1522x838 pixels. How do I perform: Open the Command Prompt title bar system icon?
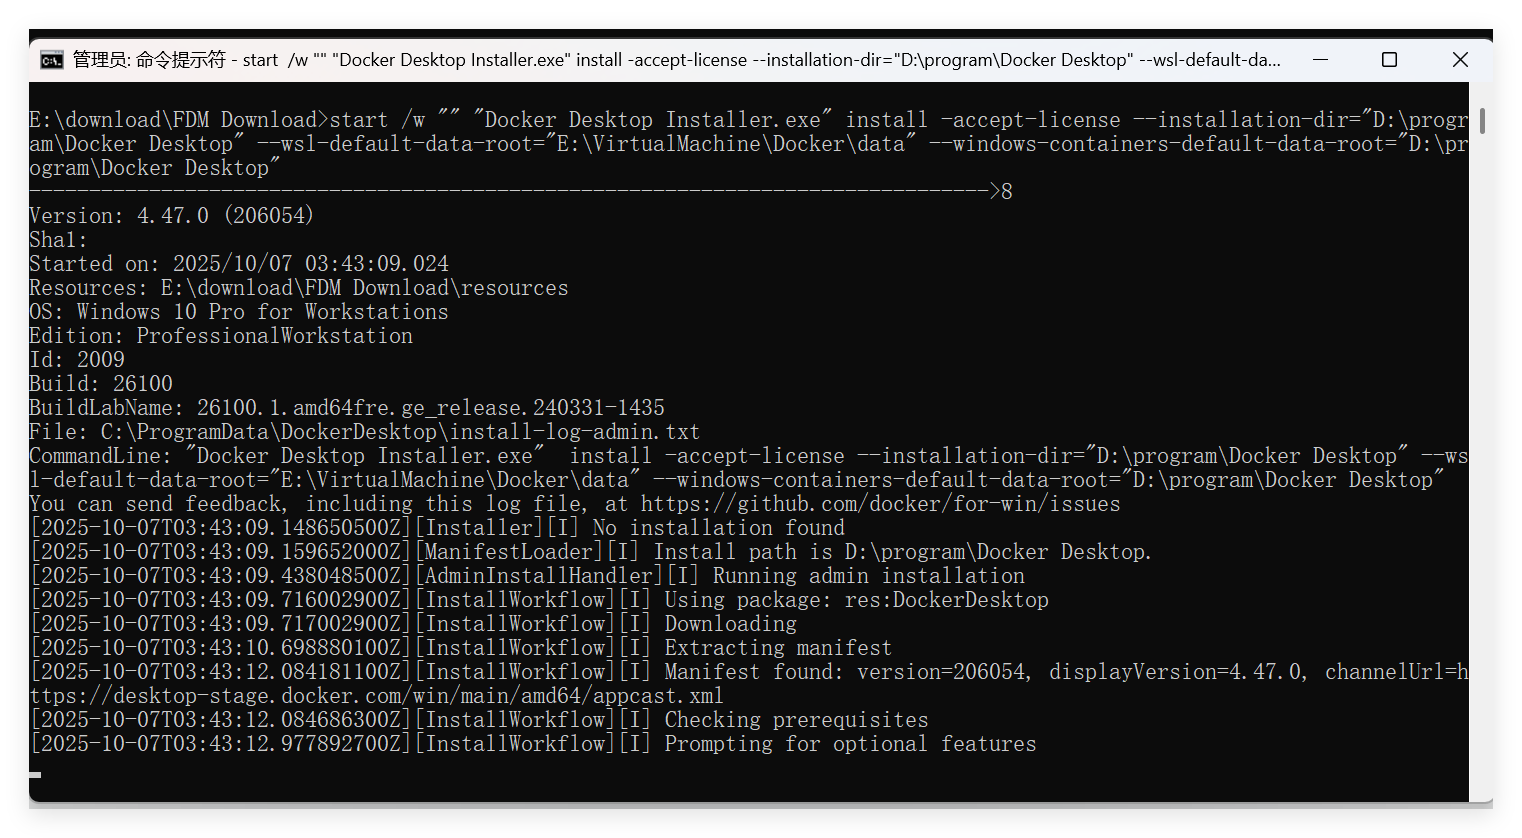51,60
